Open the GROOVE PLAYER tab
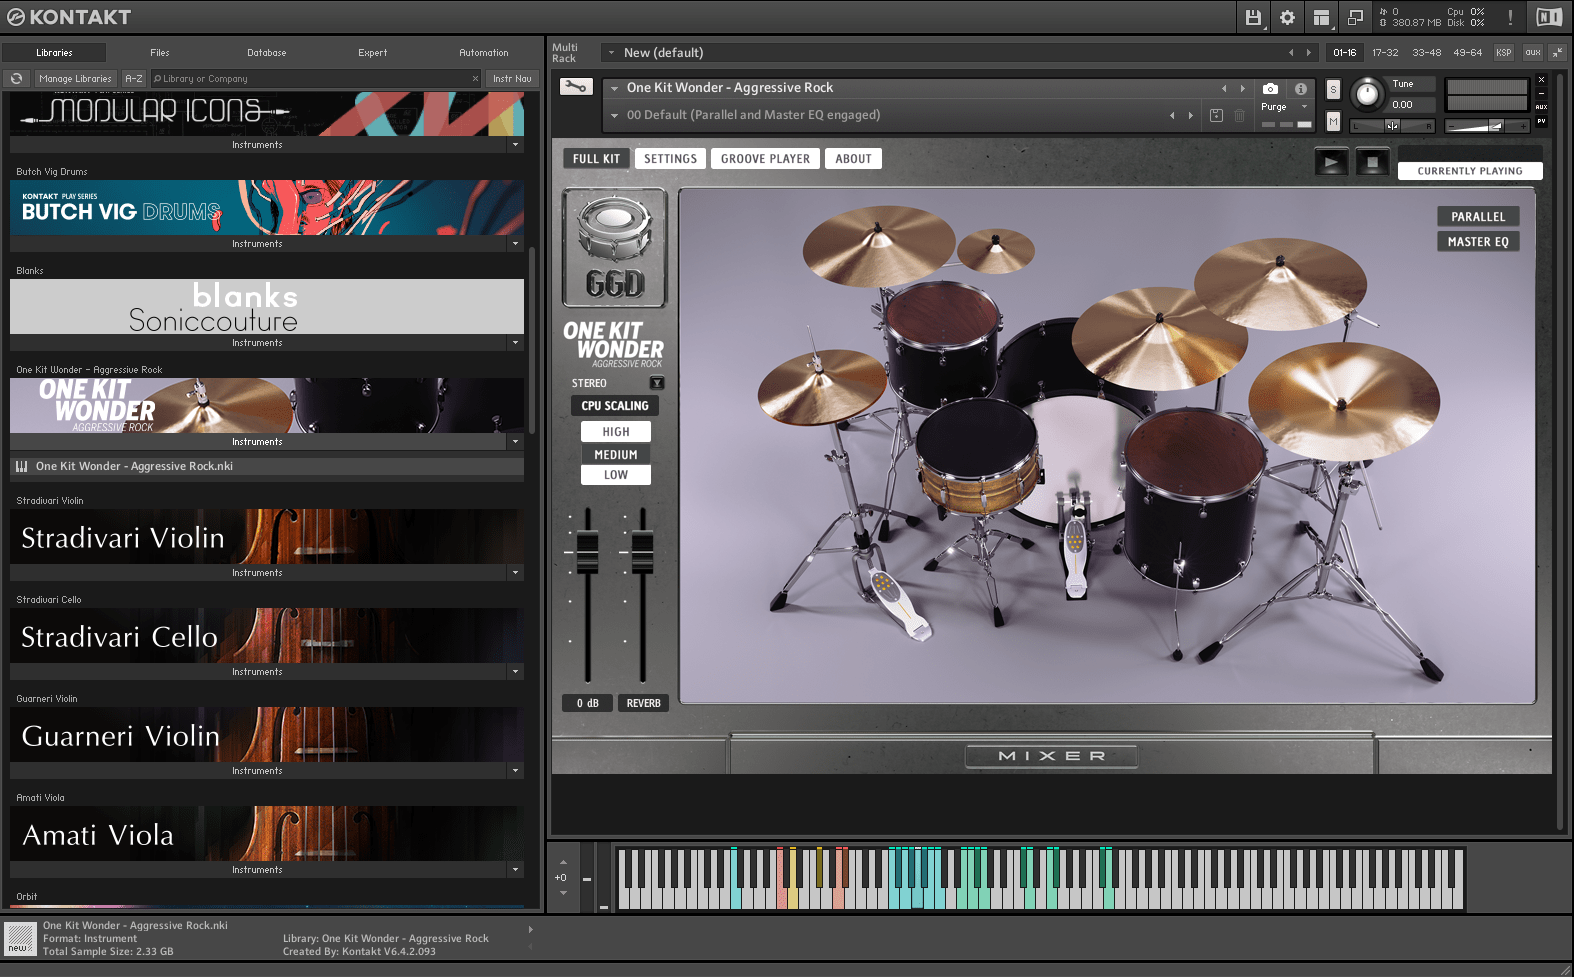 pyautogui.click(x=765, y=158)
